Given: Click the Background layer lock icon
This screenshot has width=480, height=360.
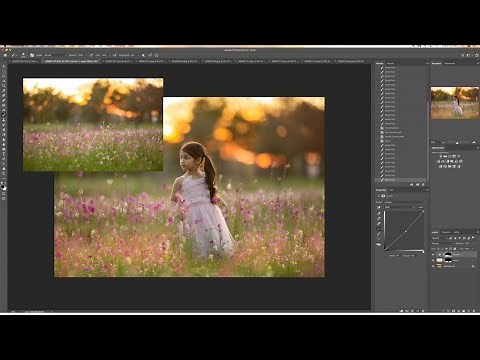Looking at the screenshot, I should [x=473, y=266].
